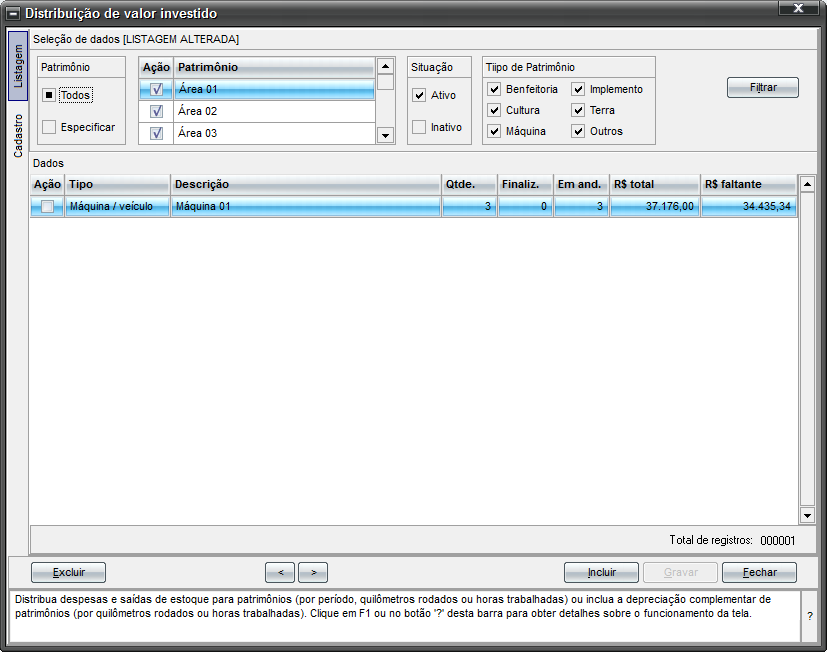Check the Máquina 01 row action checkbox

point(47,206)
